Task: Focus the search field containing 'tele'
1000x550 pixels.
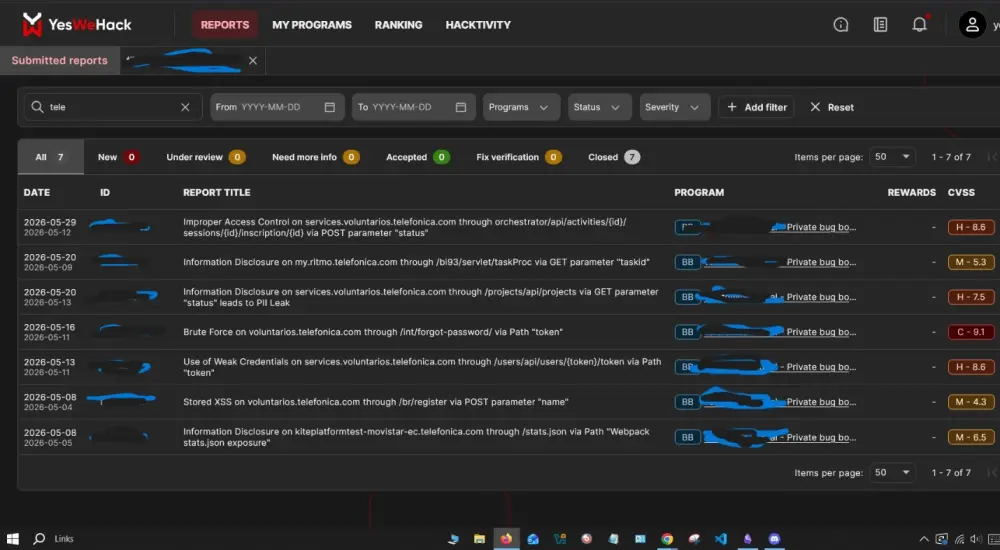Action: coord(113,107)
